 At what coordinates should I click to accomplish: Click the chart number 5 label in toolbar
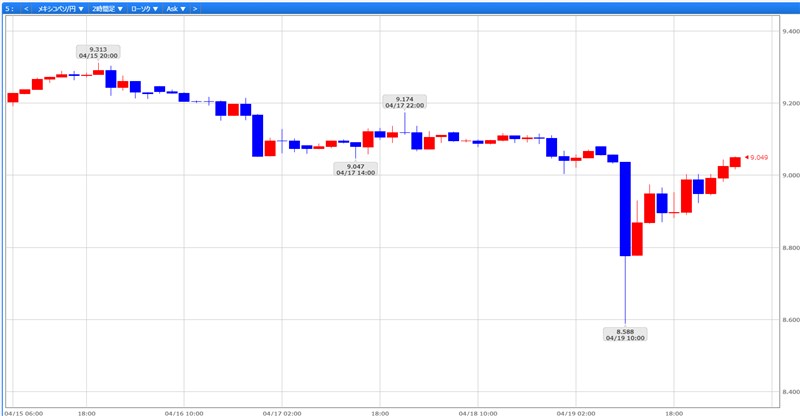(7, 8)
